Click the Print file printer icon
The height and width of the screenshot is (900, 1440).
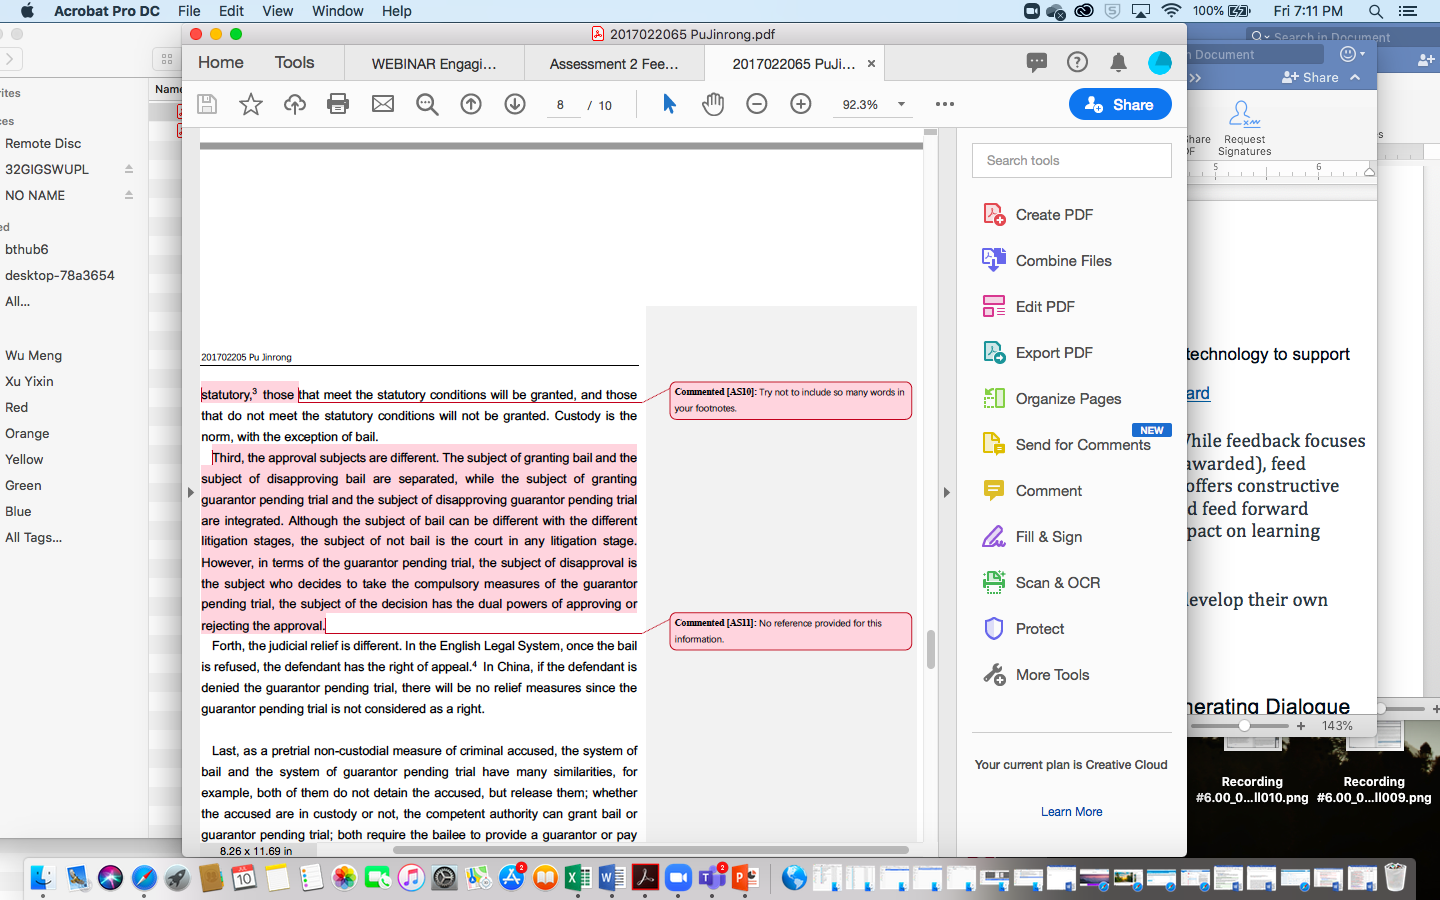point(338,104)
